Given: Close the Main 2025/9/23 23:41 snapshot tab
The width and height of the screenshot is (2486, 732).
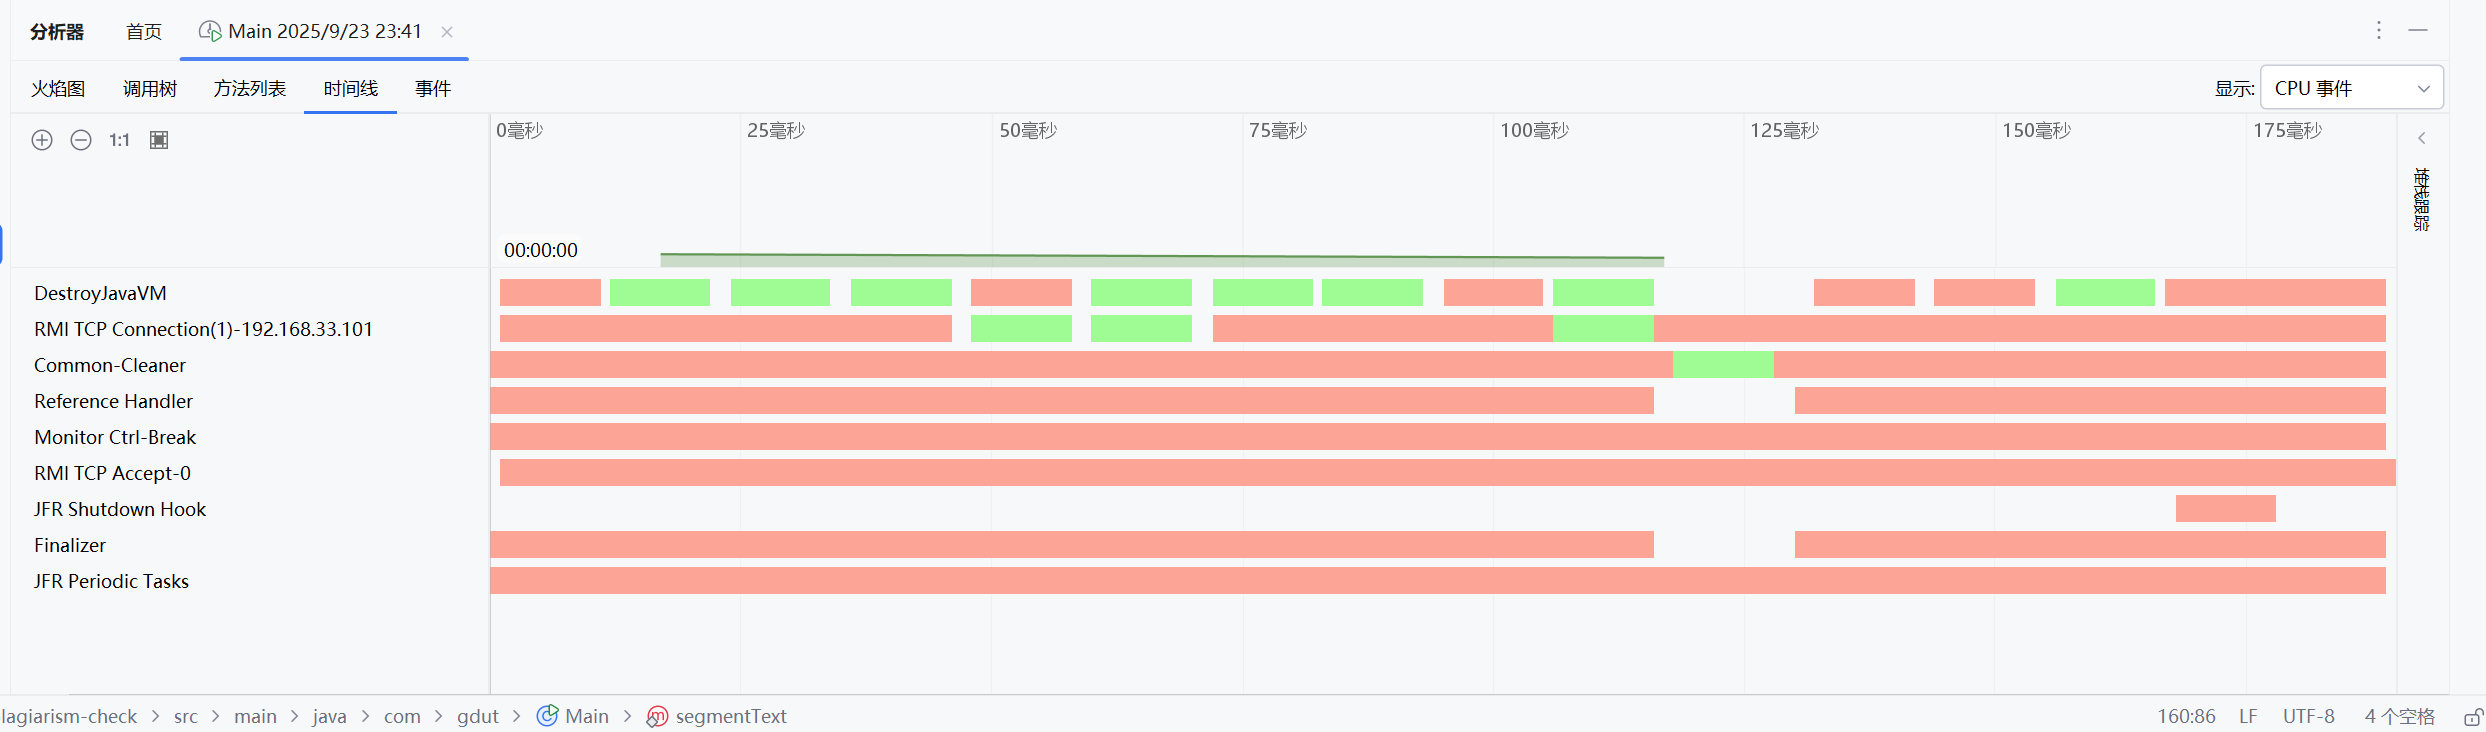Looking at the screenshot, I should pos(447,32).
